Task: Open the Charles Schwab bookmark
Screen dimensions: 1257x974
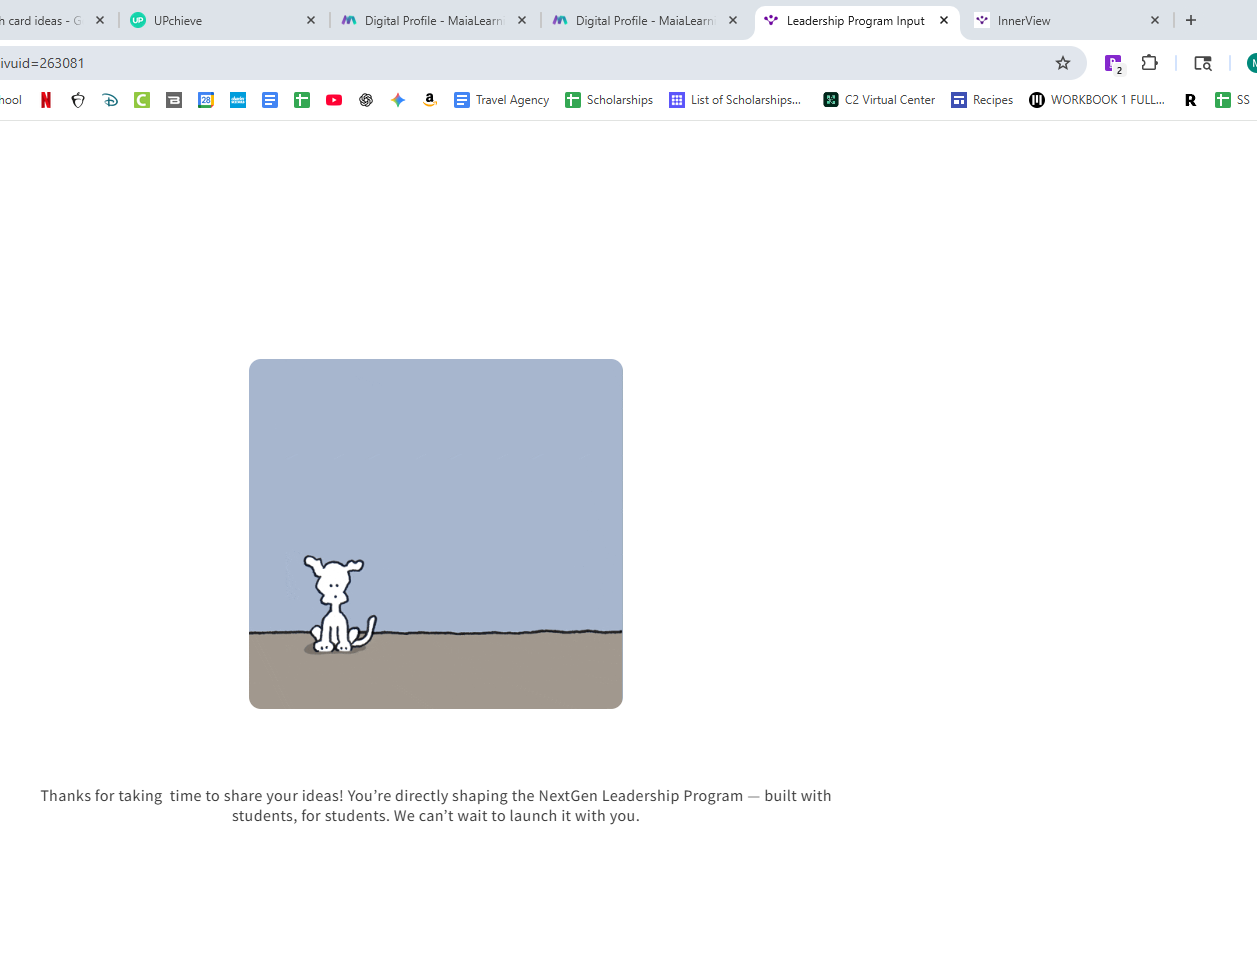Action: pos(238,100)
